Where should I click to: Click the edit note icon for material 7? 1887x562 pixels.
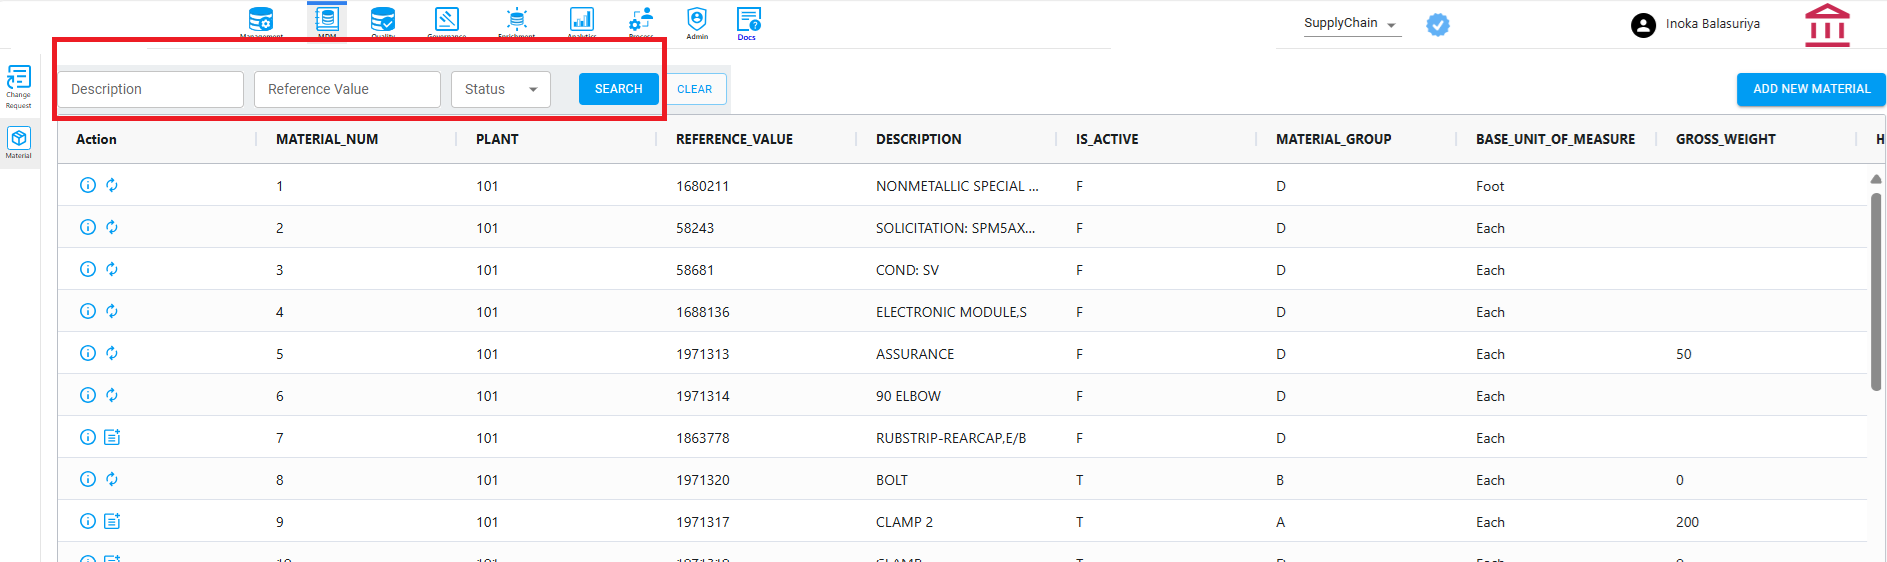(x=112, y=437)
